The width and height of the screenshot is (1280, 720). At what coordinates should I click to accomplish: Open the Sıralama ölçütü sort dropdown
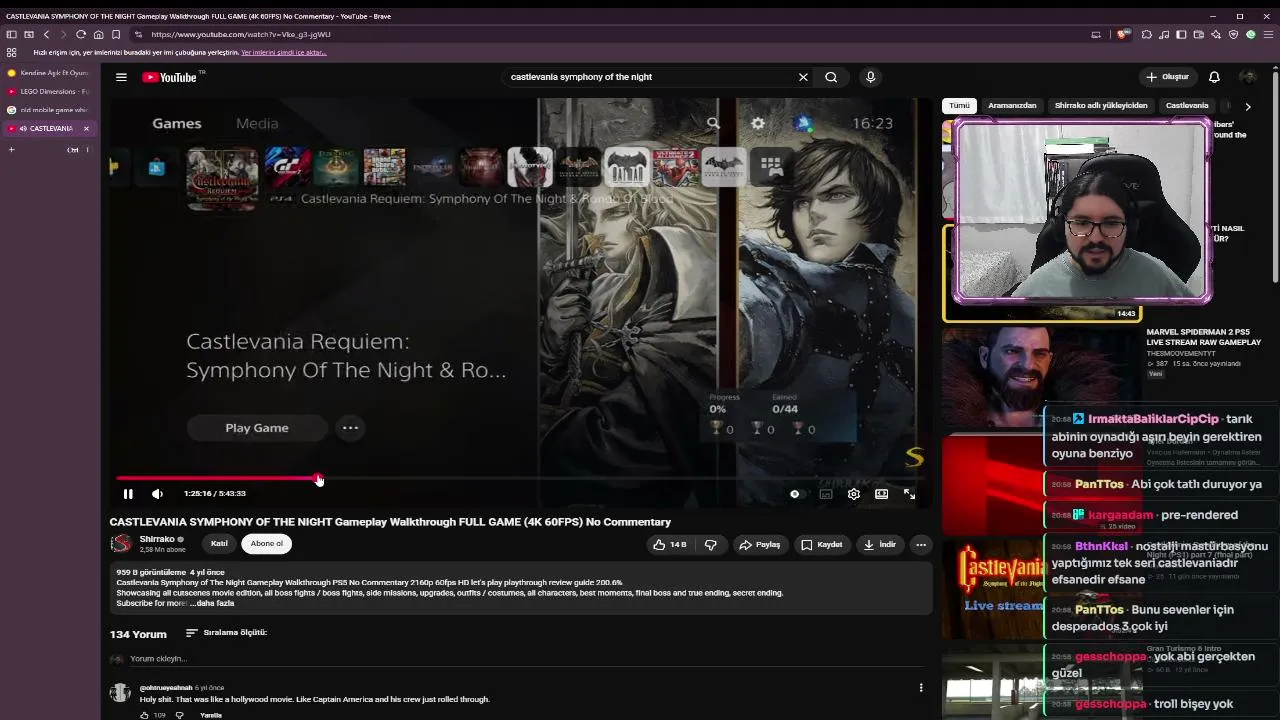tap(227, 633)
